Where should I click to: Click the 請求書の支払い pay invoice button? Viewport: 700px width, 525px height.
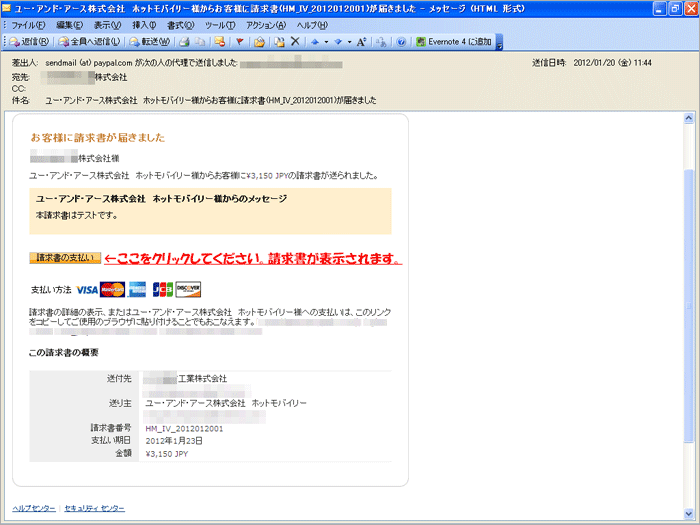coord(65,258)
